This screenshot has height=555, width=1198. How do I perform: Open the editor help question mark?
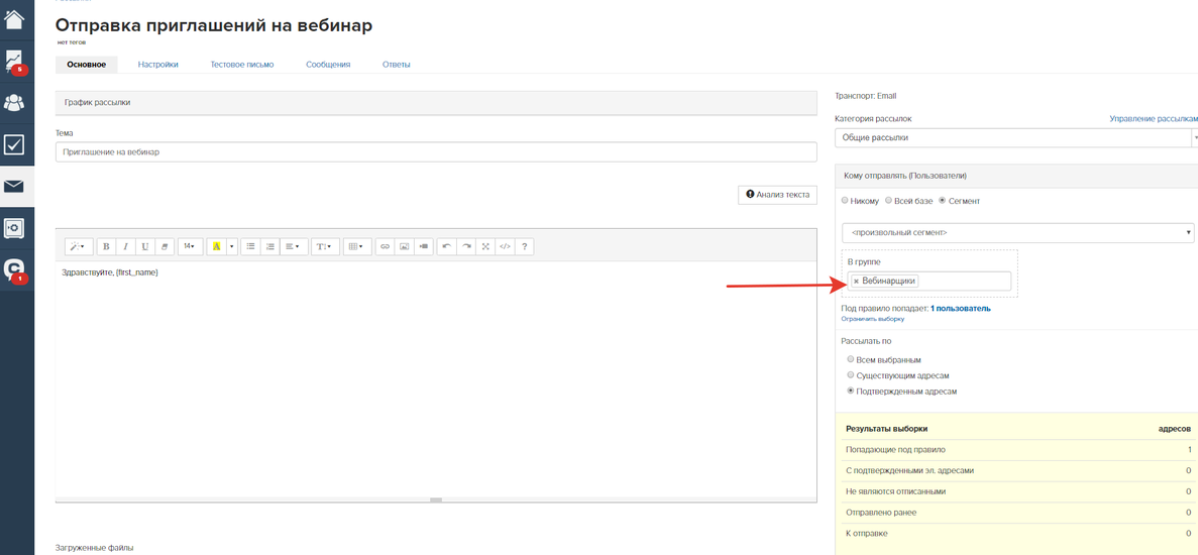[x=524, y=247]
